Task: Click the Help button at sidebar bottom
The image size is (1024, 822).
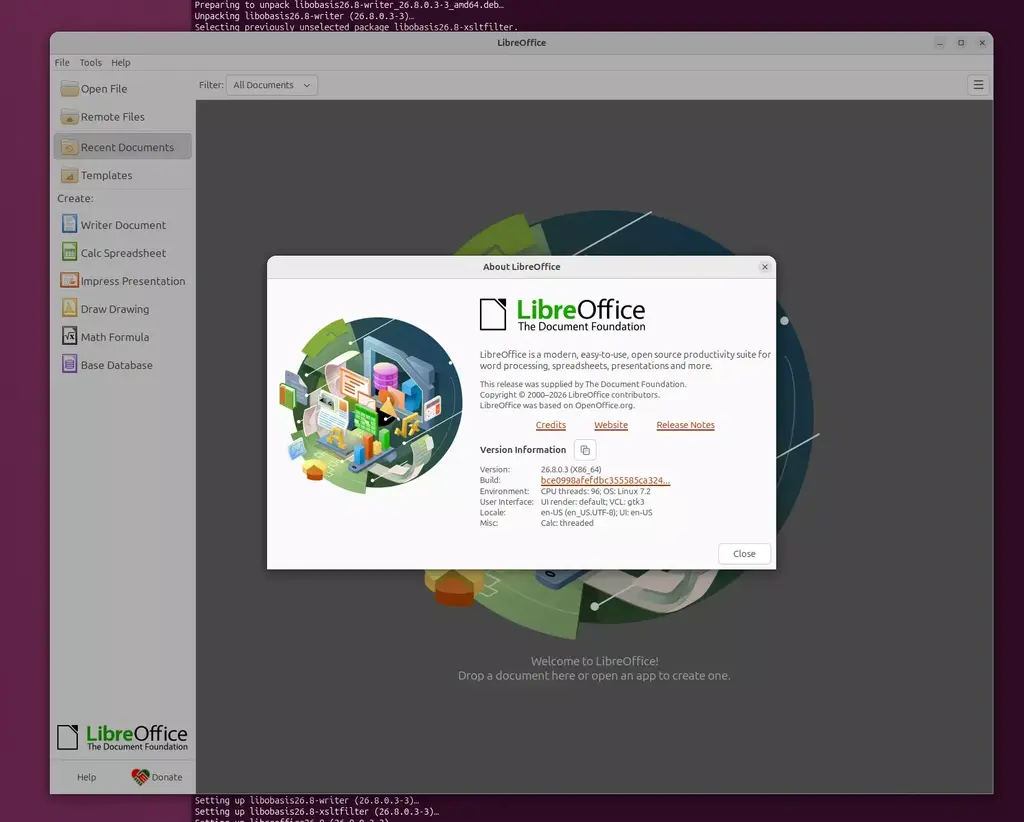Action: 86,777
